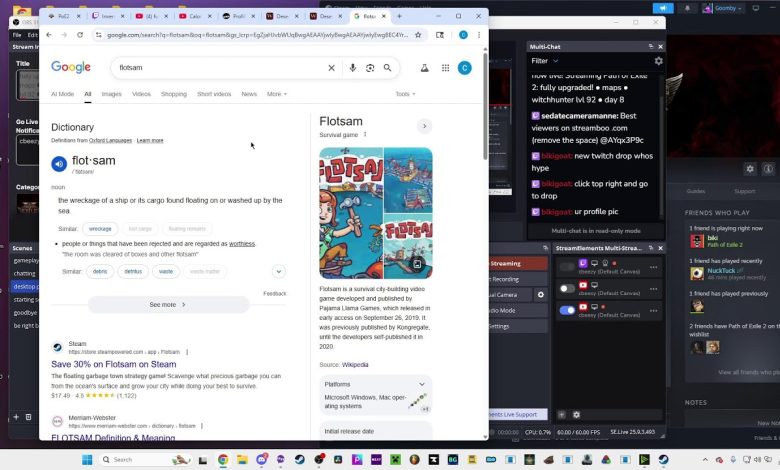The height and width of the screenshot is (470, 780).
Task: Click the Google voice search microphone
Action: click(352, 68)
